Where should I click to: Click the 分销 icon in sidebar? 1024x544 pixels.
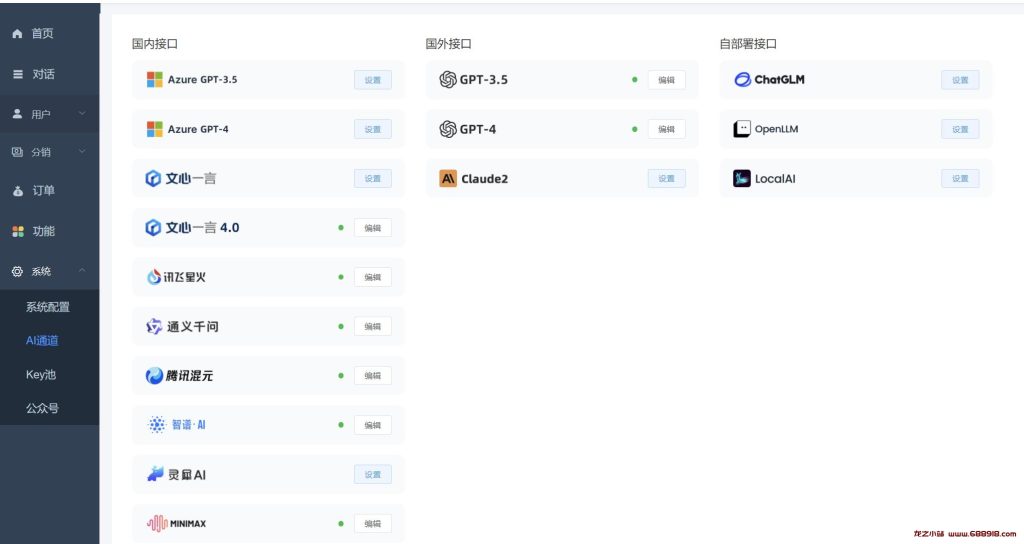[18, 152]
